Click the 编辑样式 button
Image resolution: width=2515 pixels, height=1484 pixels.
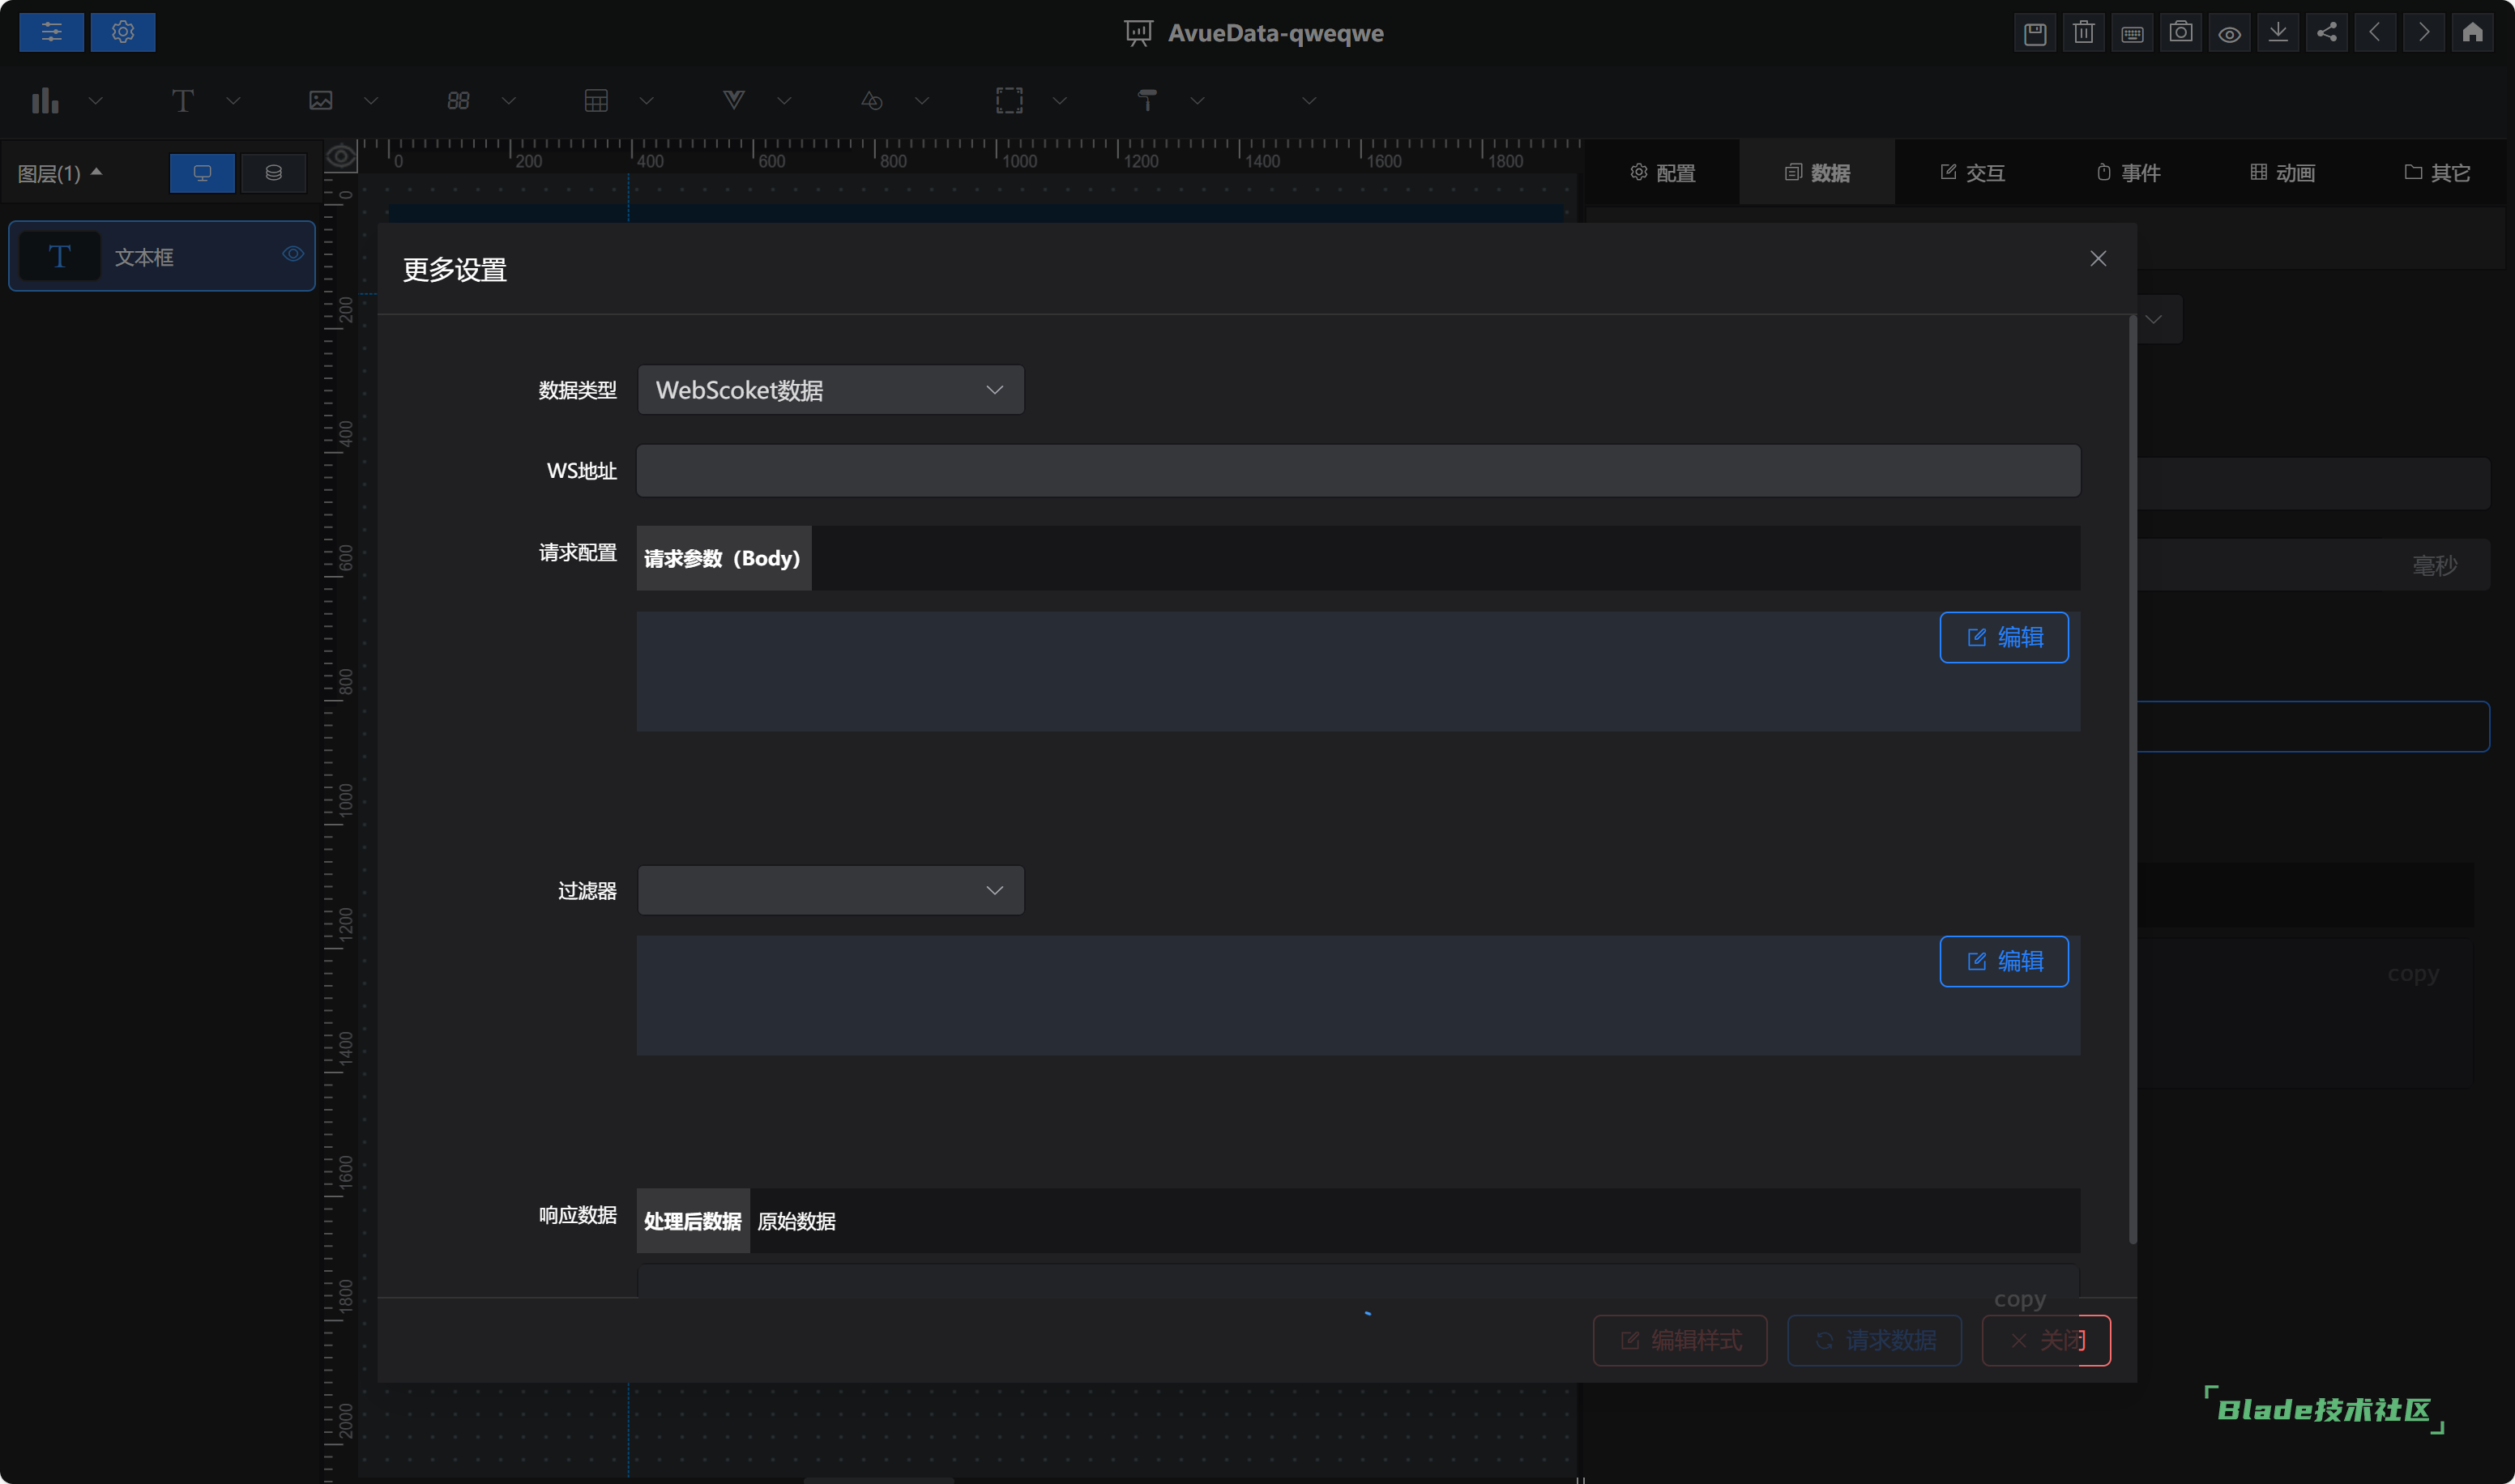point(1680,1340)
